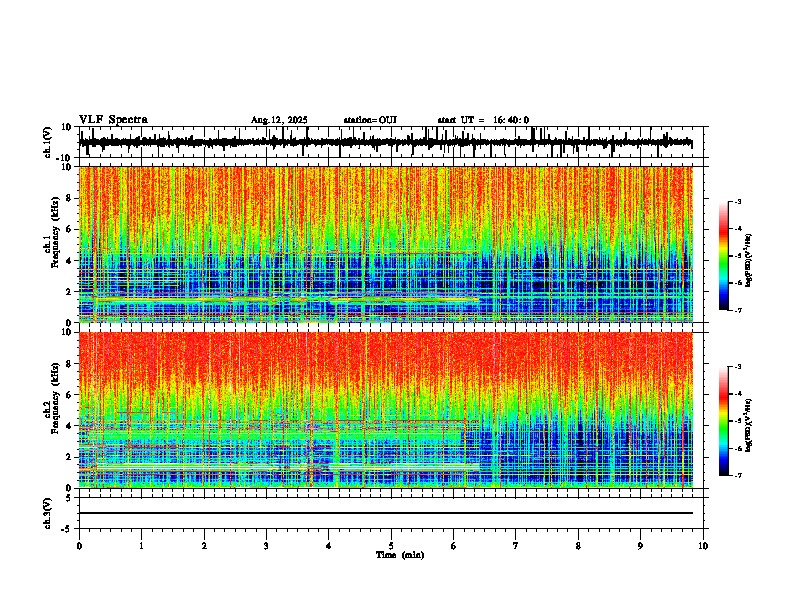Click the time axis tick label "5"
This screenshot has height=612, width=792.
point(391,546)
